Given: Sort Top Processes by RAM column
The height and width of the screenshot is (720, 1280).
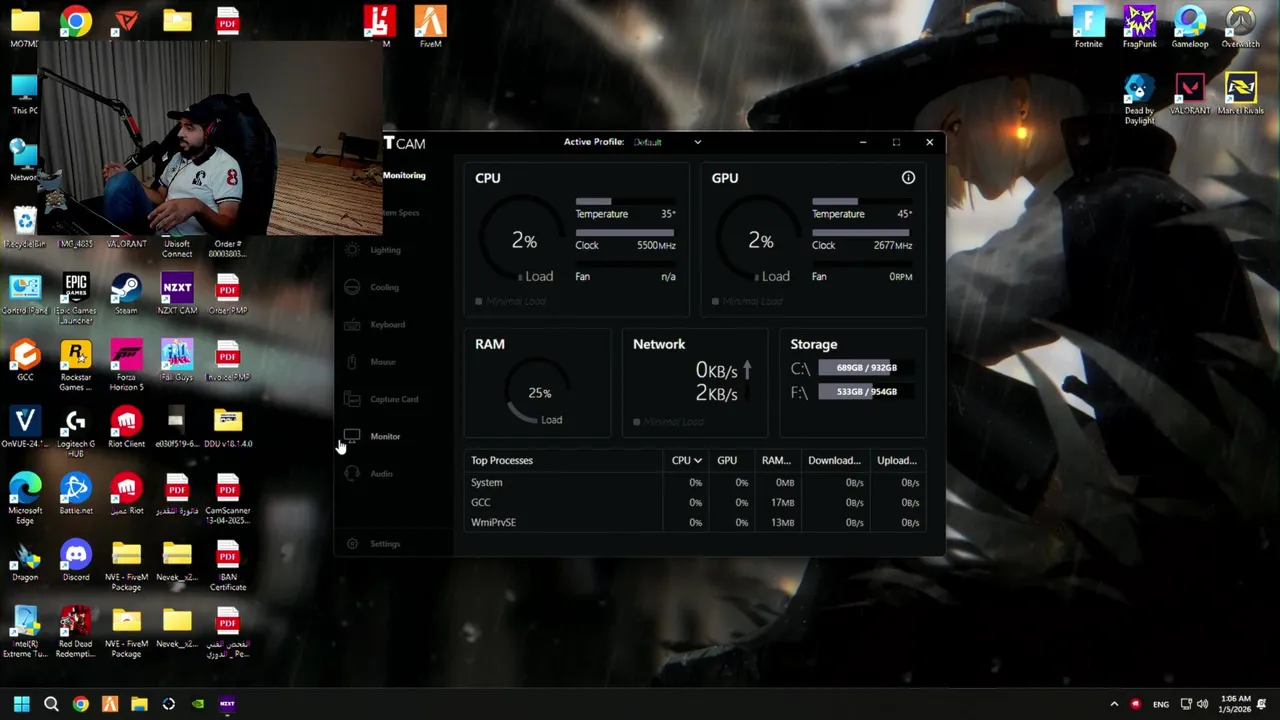Looking at the screenshot, I should (776, 461).
